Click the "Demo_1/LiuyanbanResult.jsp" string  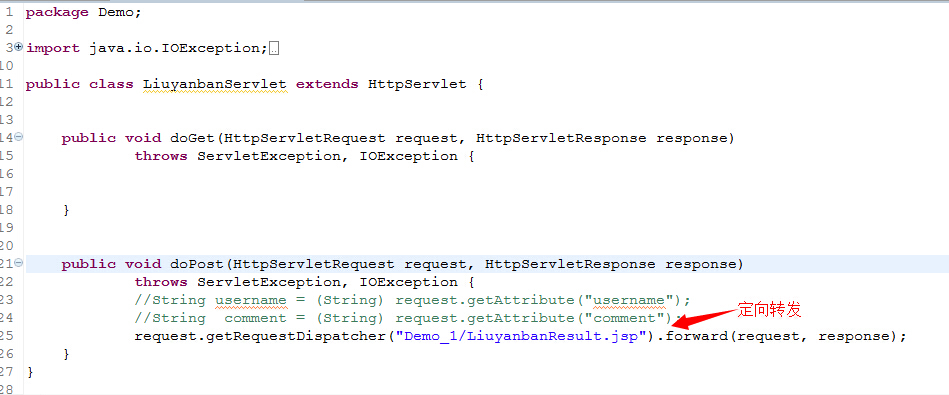click(x=522, y=336)
